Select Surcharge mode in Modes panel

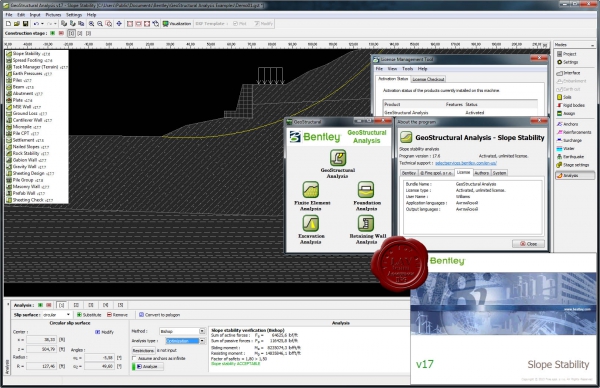tap(569, 140)
